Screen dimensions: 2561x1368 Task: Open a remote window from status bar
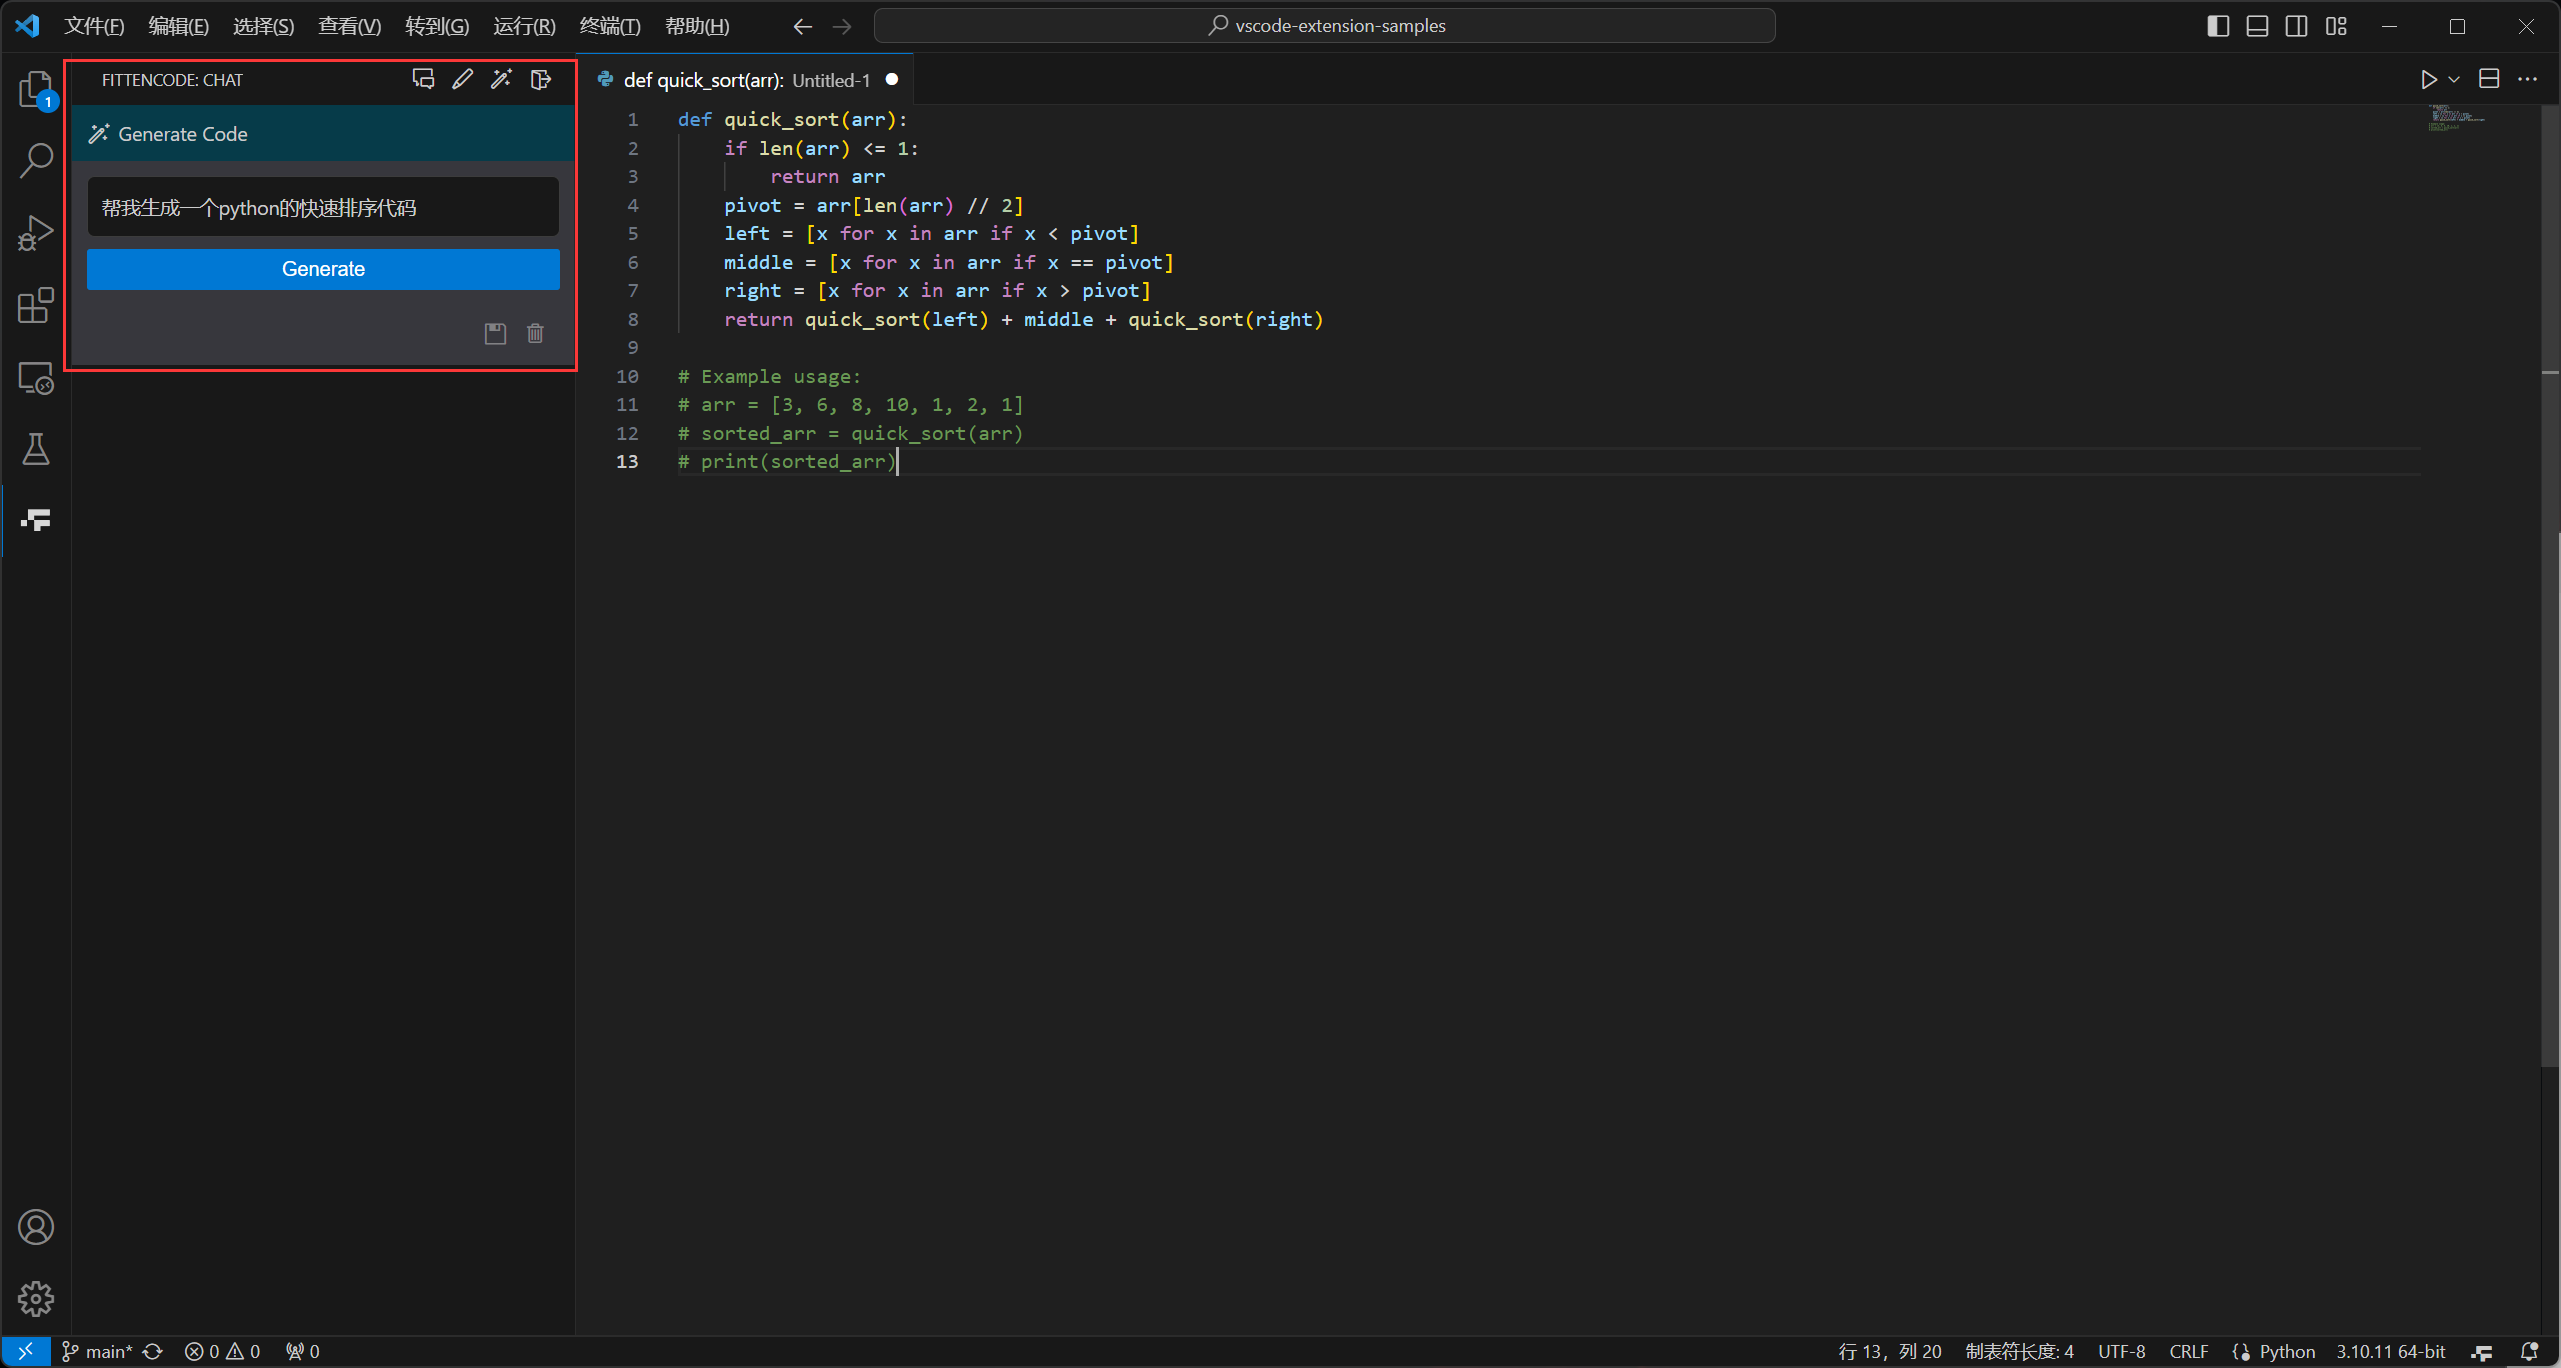tap(25, 1352)
